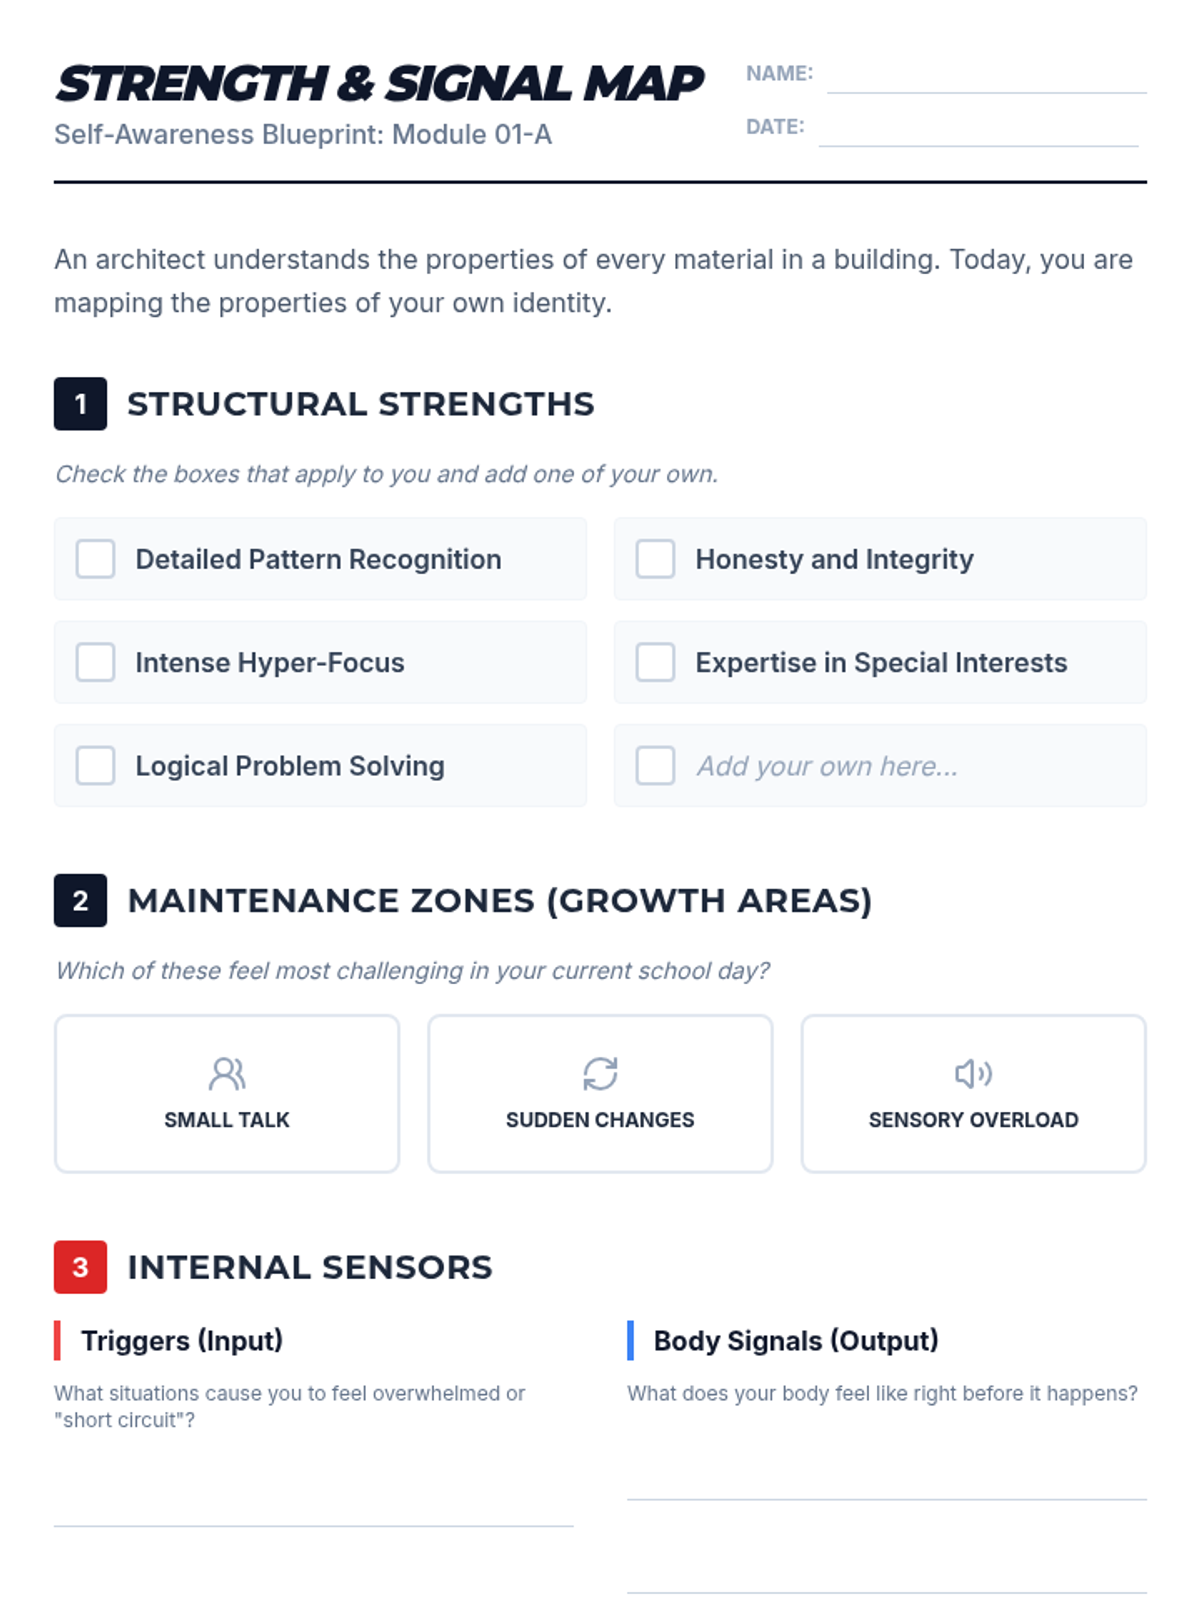
Task: Tick Expertise in Special Interests checkbox
Action: 656,662
